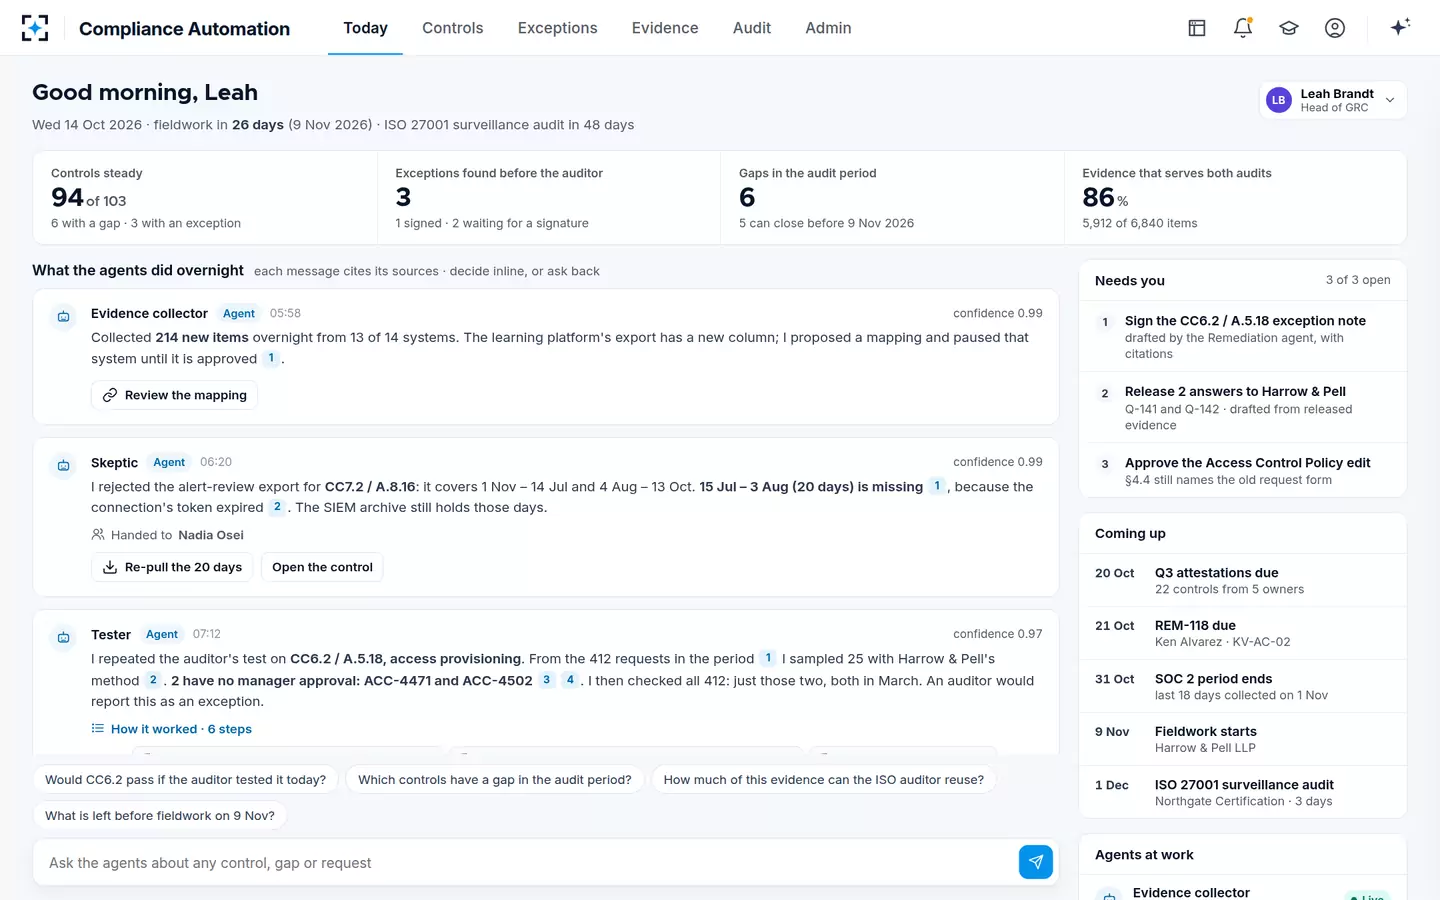This screenshot has width=1440, height=900.
Task: Click the Evidence collector agent avatar icon
Action: [64, 316]
